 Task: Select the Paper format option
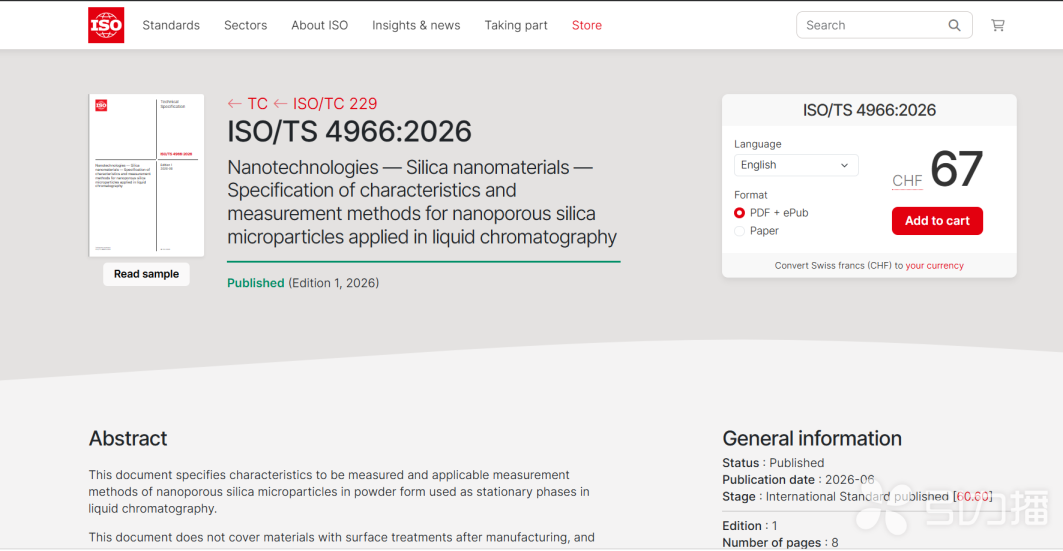pyautogui.click(x=740, y=231)
